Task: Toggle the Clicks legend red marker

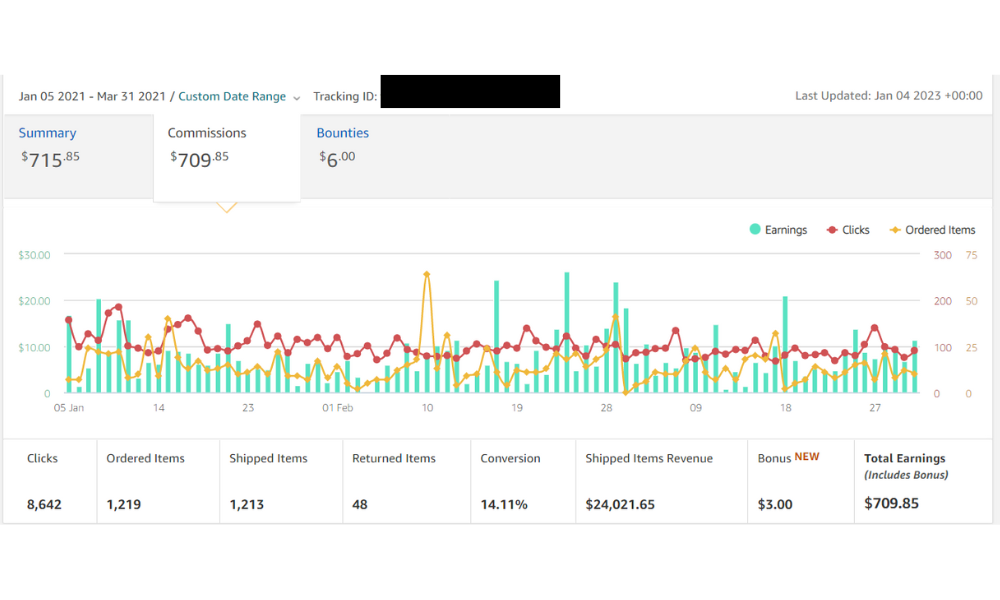Action: tap(832, 230)
